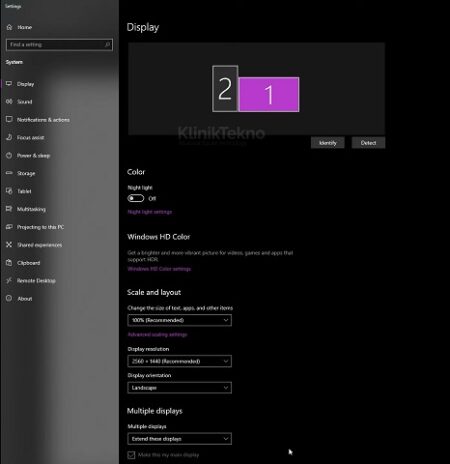
Task: Click the Tablet icon
Action: click(9, 191)
